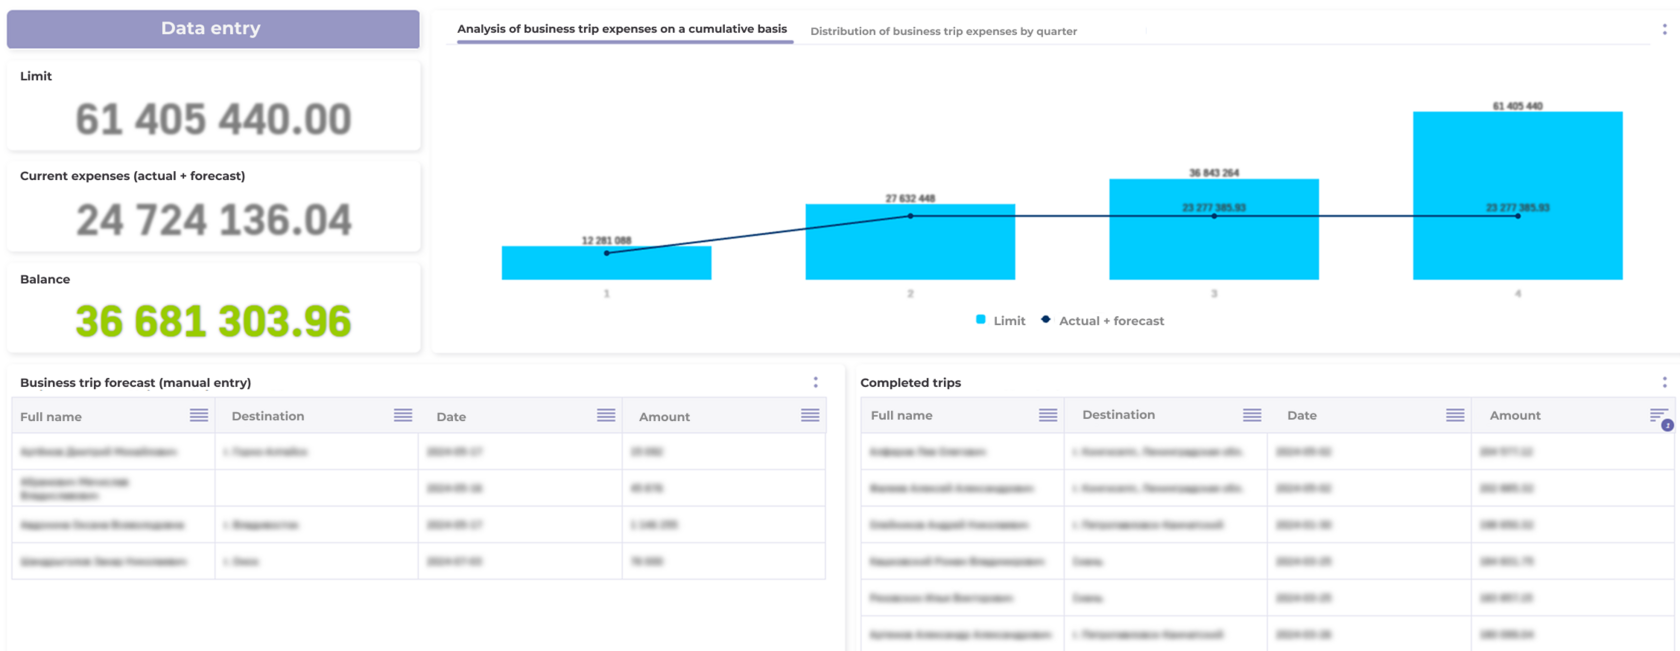Click the line data point on quarter 1
The image size is (1680, 651).
pos(606,253)
